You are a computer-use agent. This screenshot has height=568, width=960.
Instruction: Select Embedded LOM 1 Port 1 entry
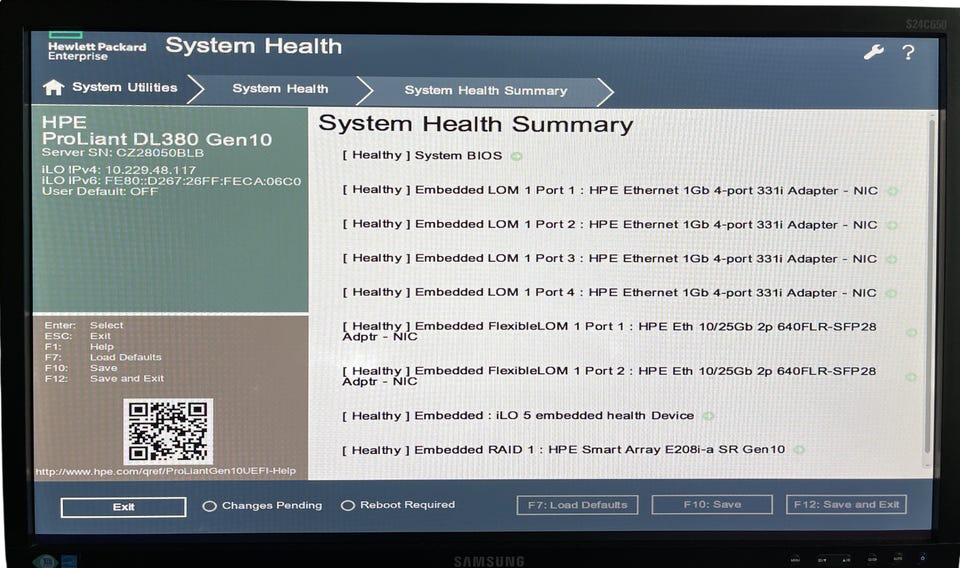click(610, 190)
